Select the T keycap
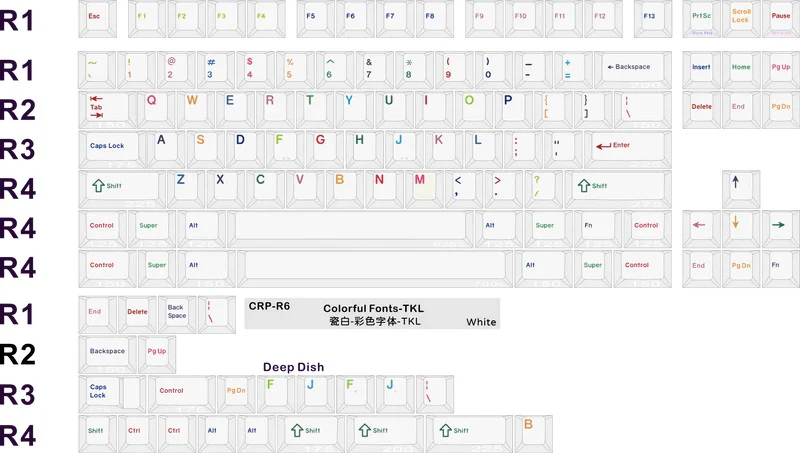Screen dimensions: 800x453 (316, 110)
